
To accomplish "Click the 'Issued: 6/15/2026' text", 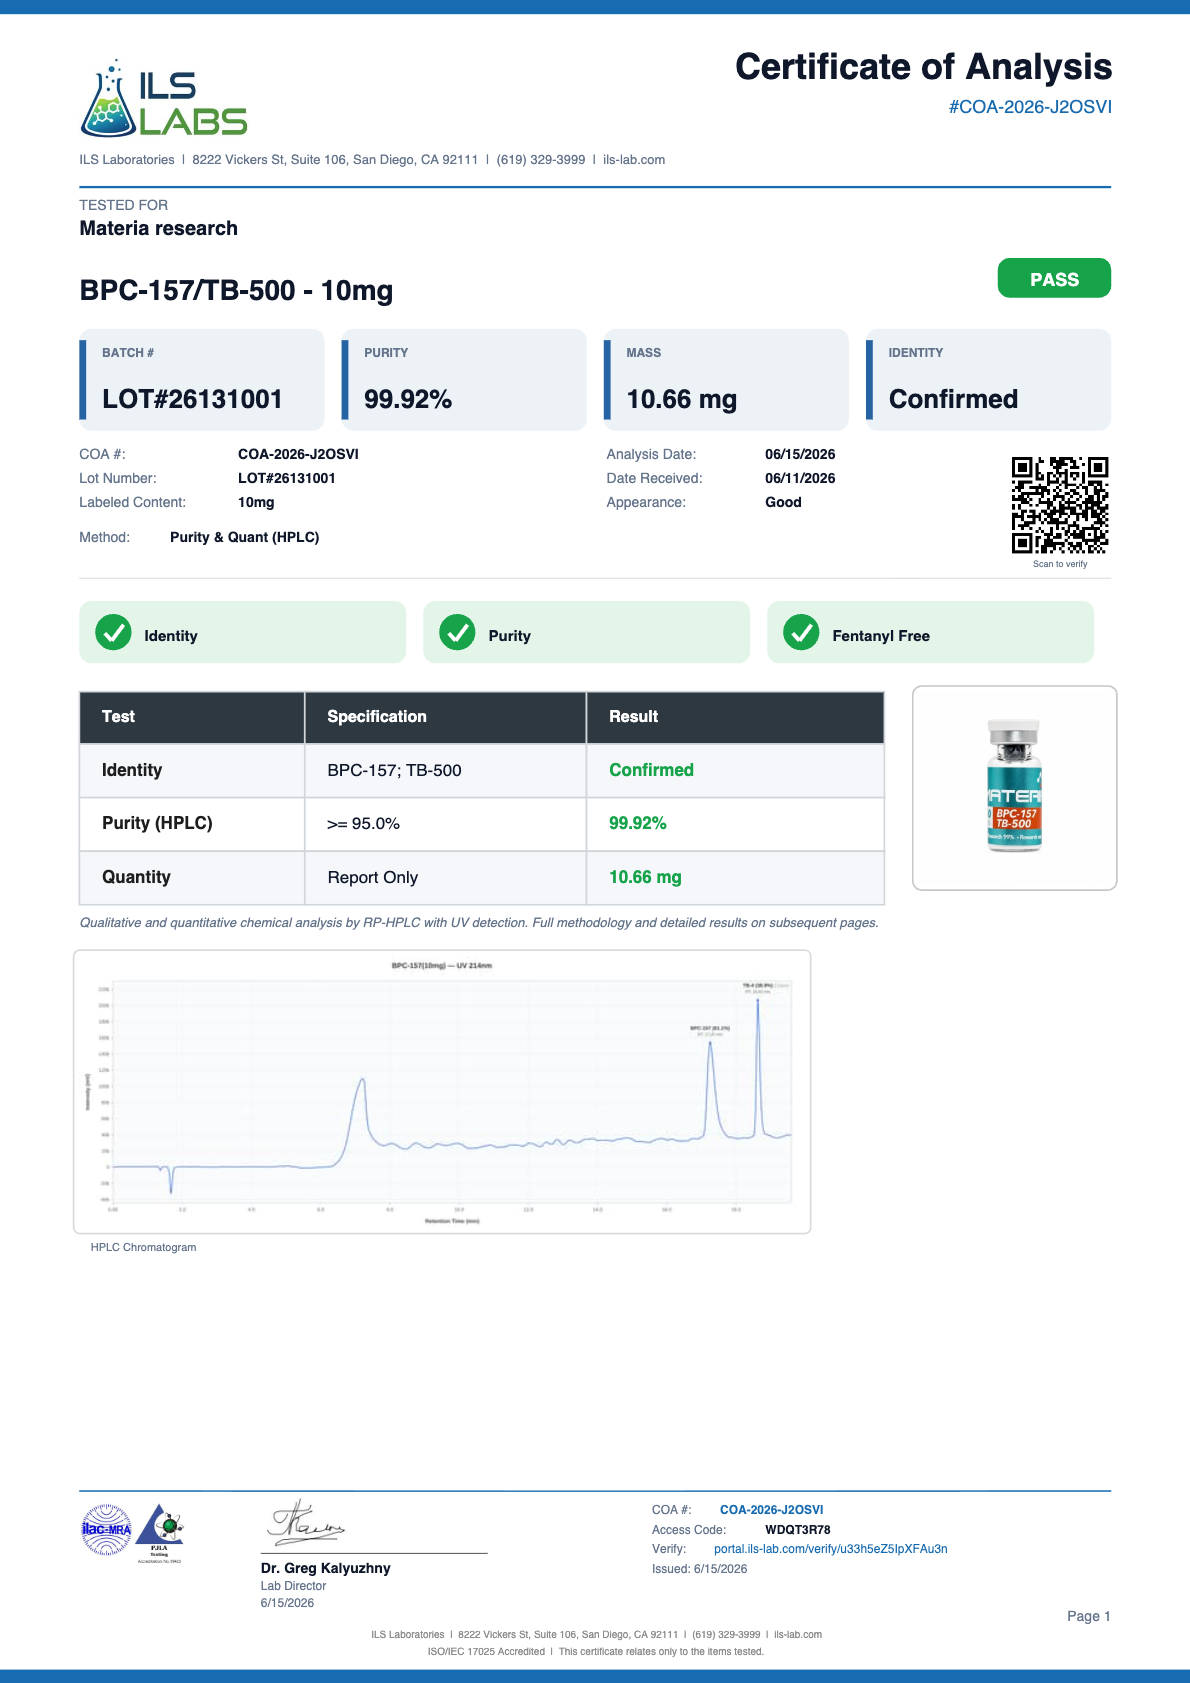I will click(x=699, y=1569).
